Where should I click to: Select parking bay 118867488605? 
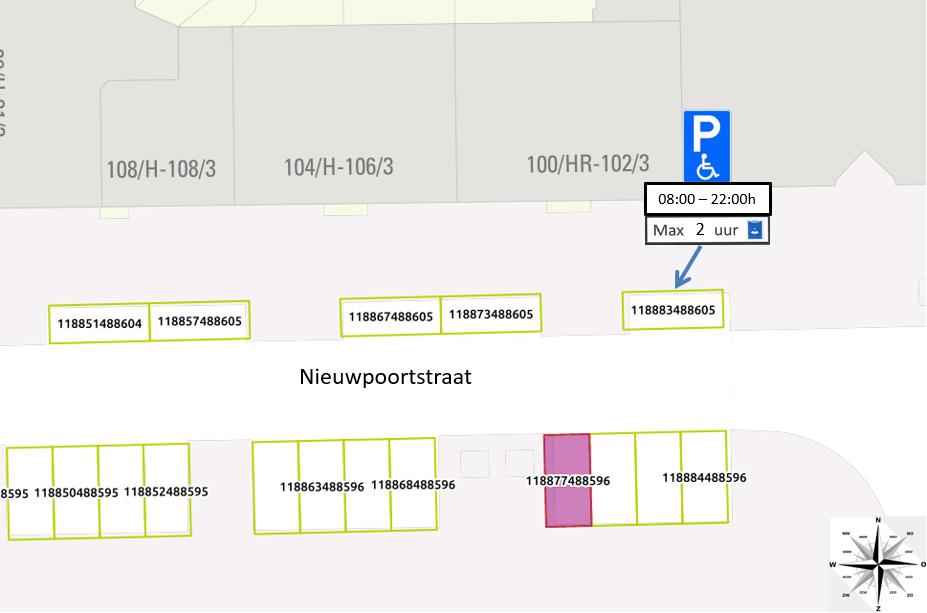[390, 316]
